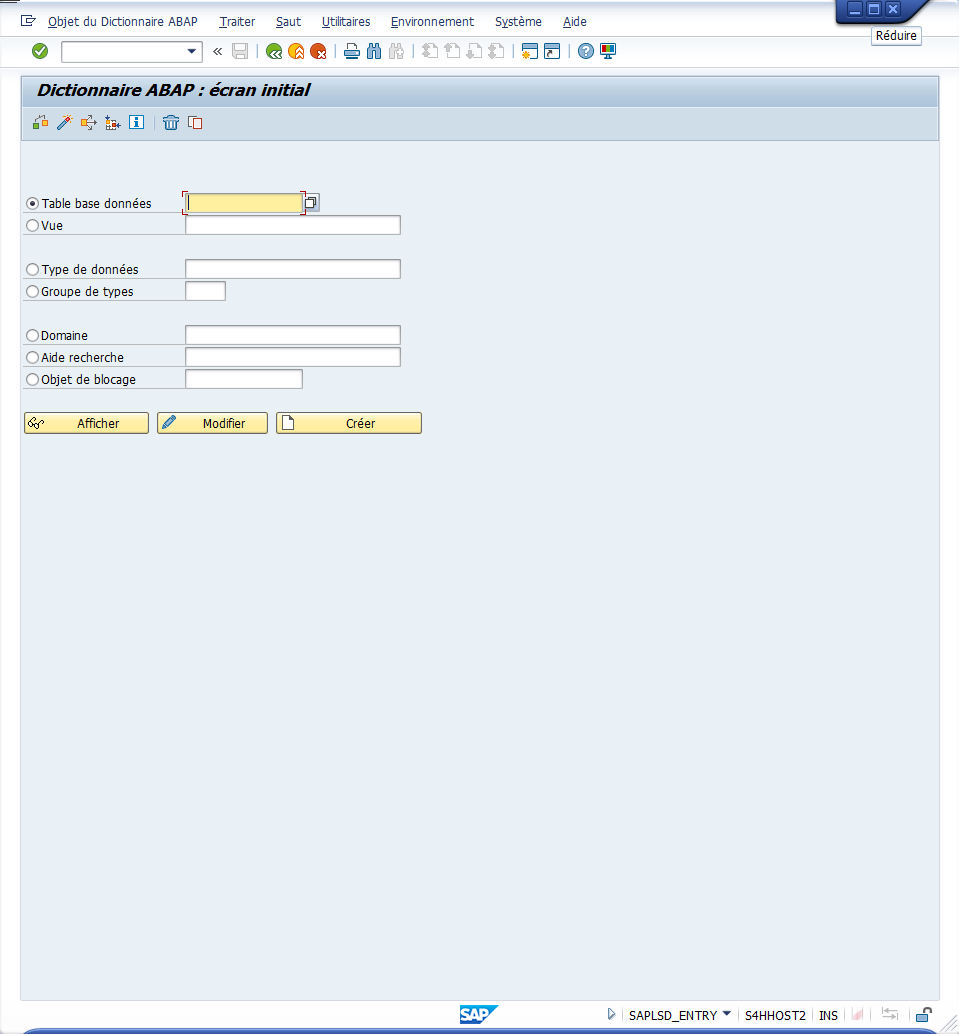Click the Créer button
Viewport: 959px width, 1034px height.
point(349,423)
